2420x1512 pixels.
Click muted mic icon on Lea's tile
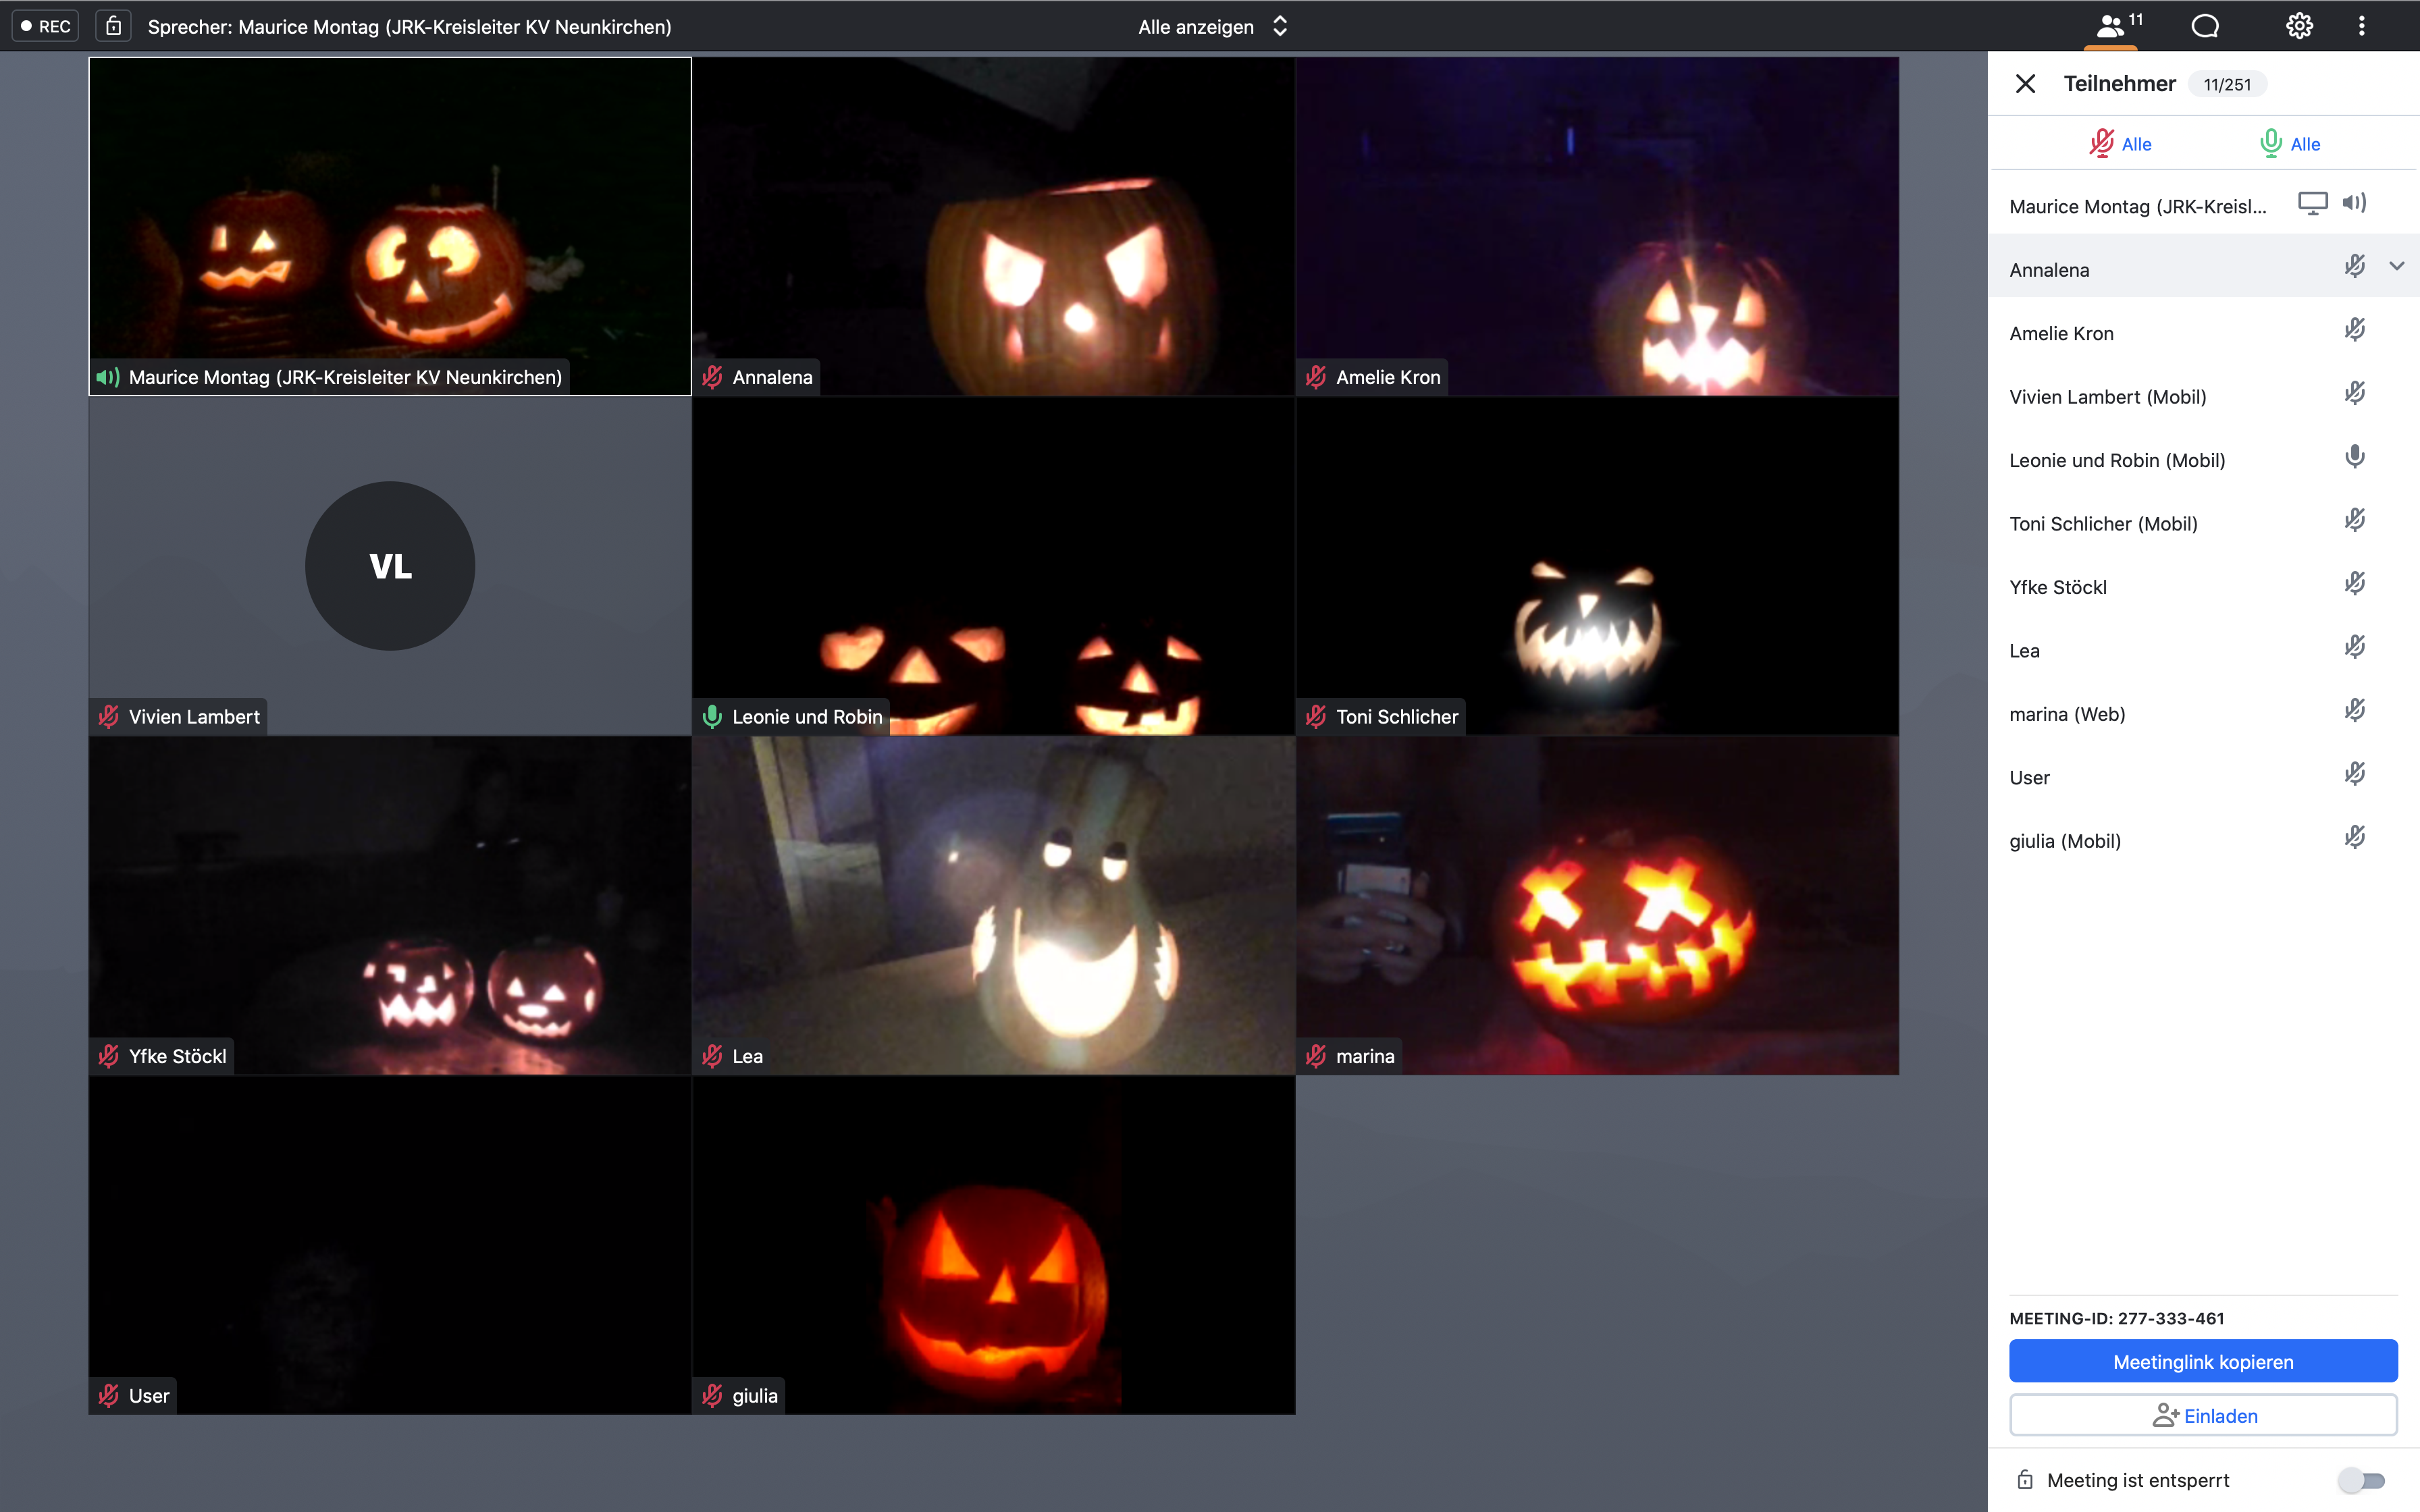point(712,1056)
